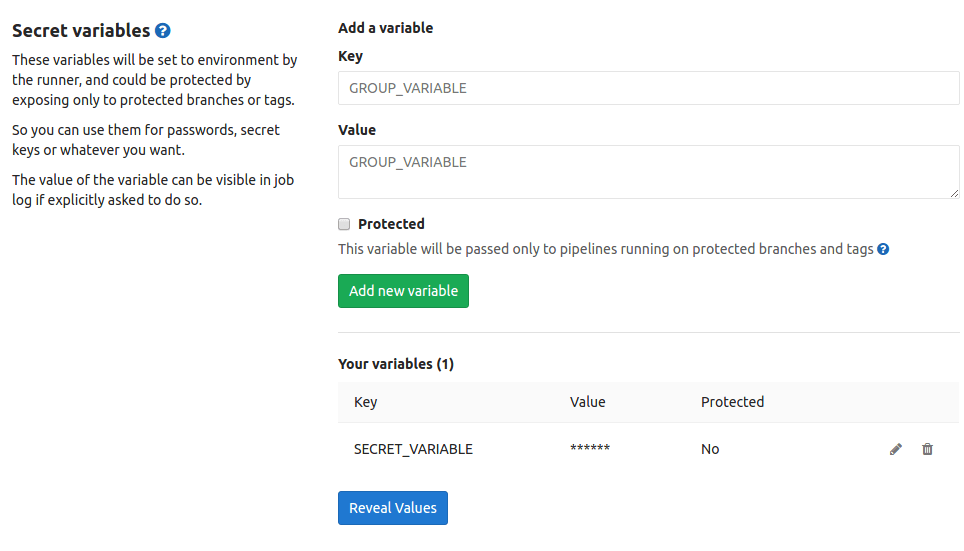
Task: Click the Reveal Values button
Action: coord(393,508)
